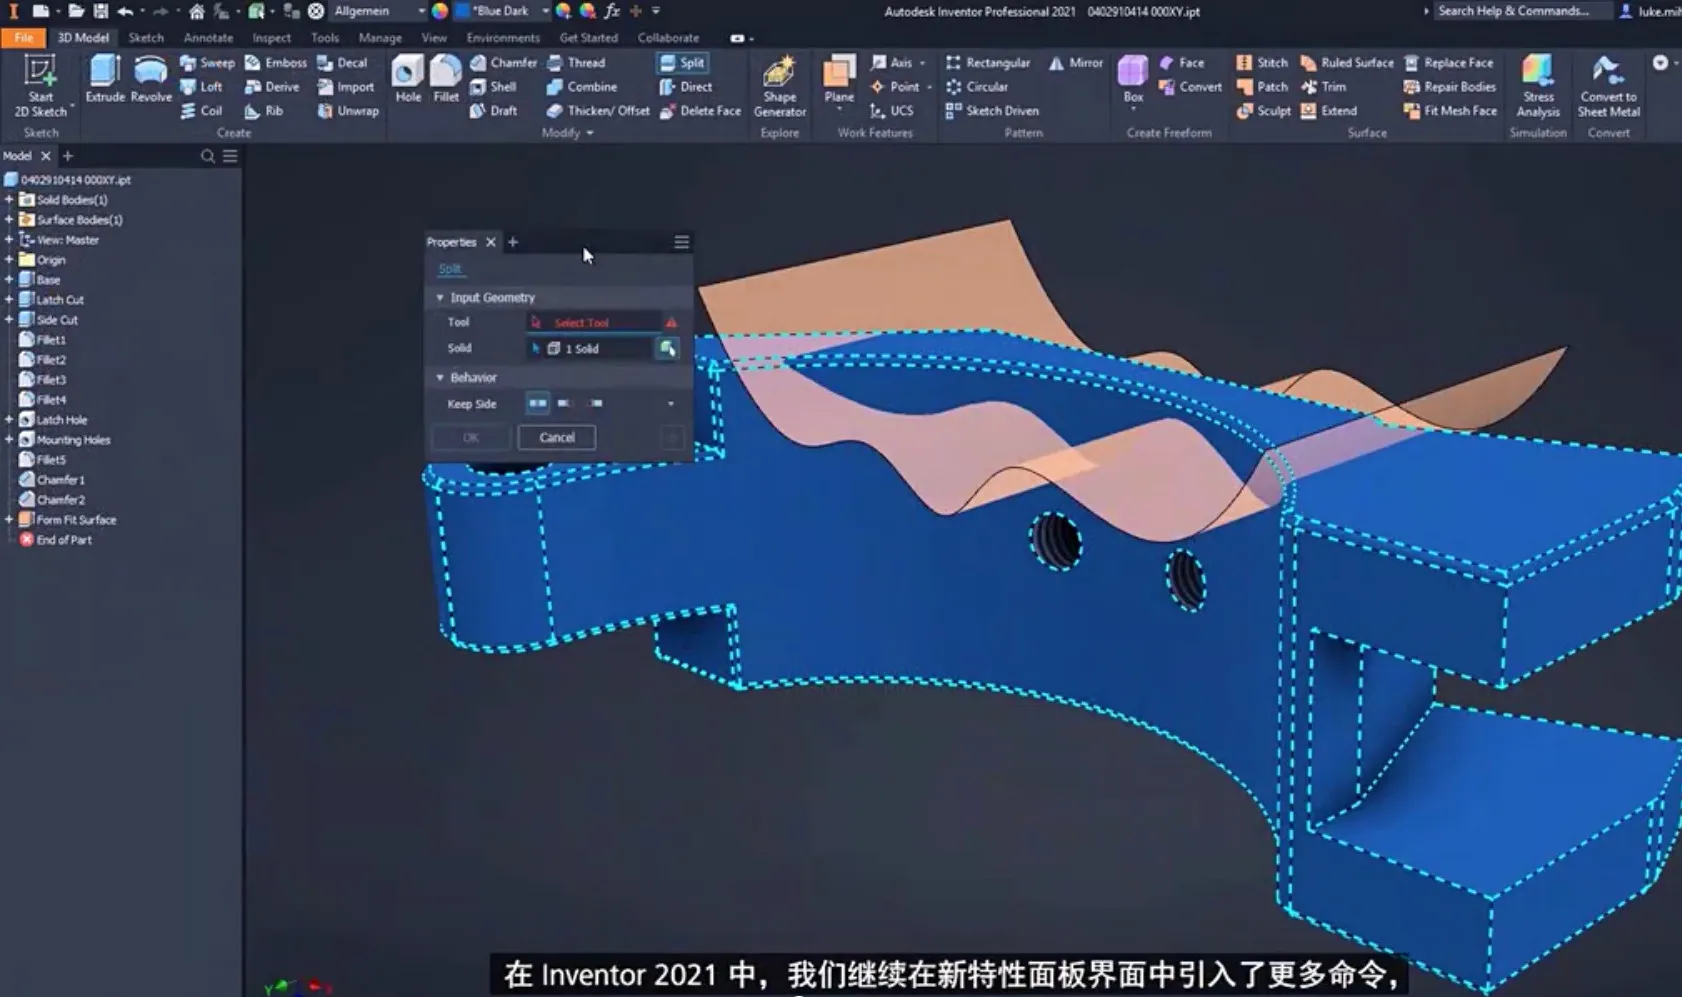The width and height of the screenshot is (1682, 997).
Task: Expand the Solid Bodies(1) tree node
Action: 9,200
